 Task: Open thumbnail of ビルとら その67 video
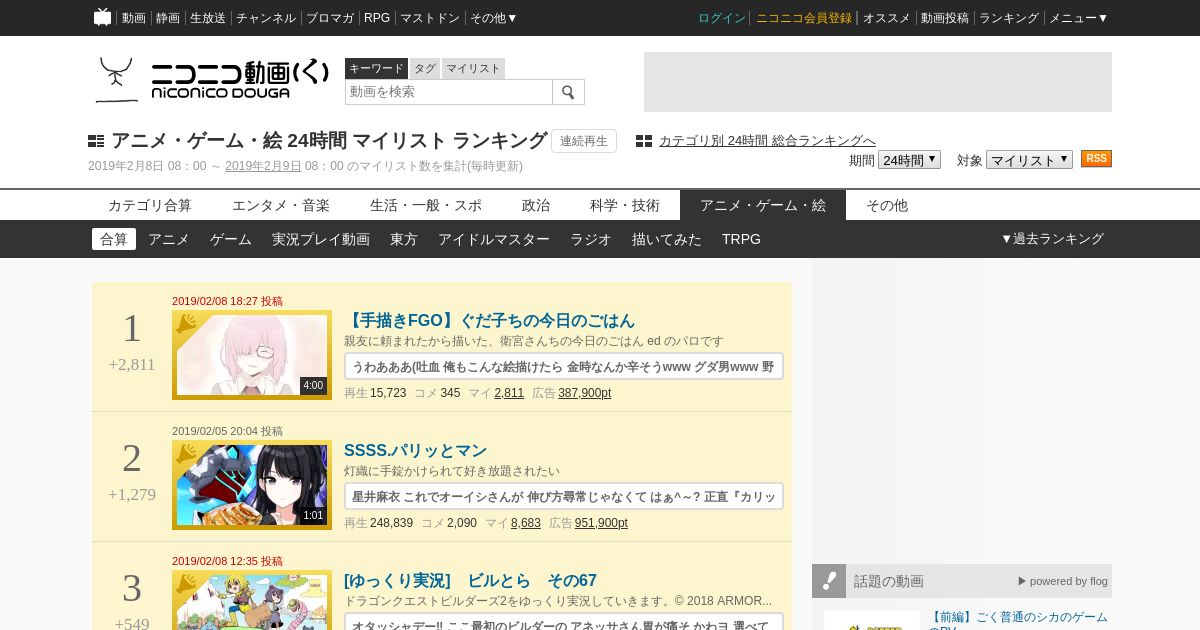(x=252, y=600)
